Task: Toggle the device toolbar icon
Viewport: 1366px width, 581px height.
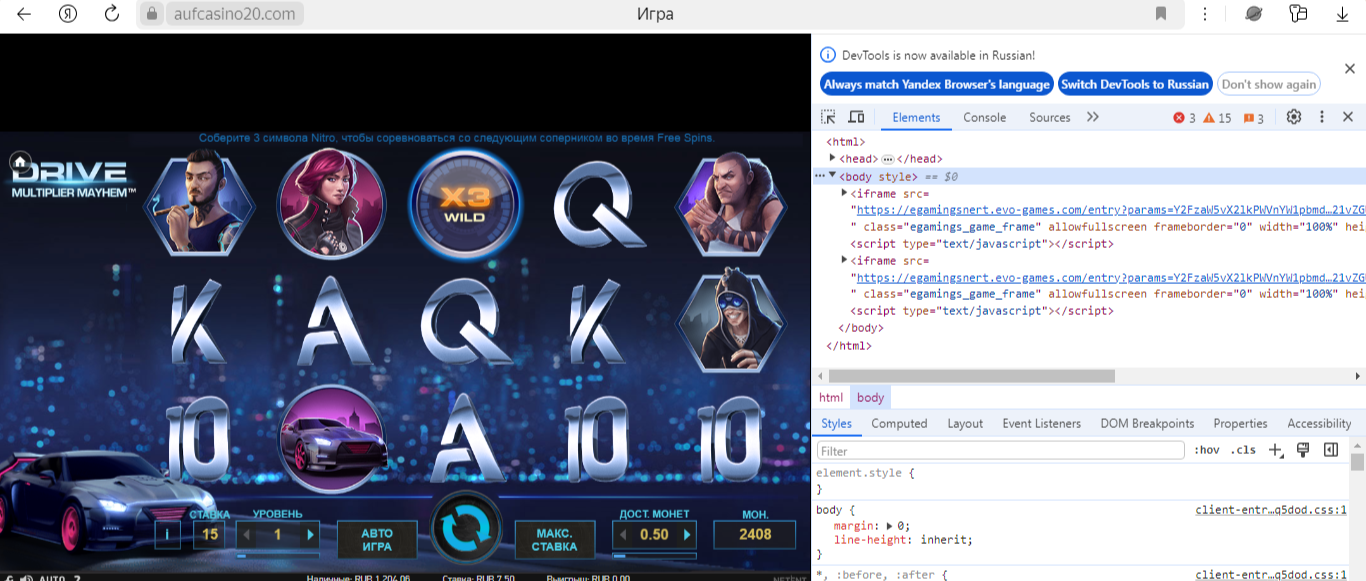Action: click(857, 117)
